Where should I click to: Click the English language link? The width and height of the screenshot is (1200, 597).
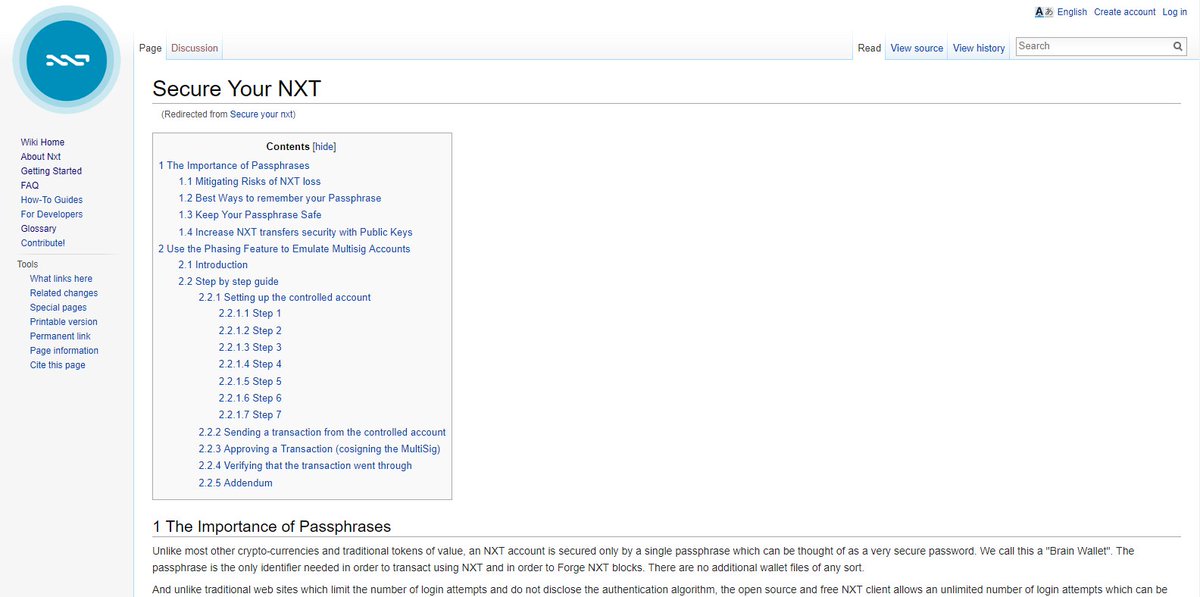[1072, 12]
